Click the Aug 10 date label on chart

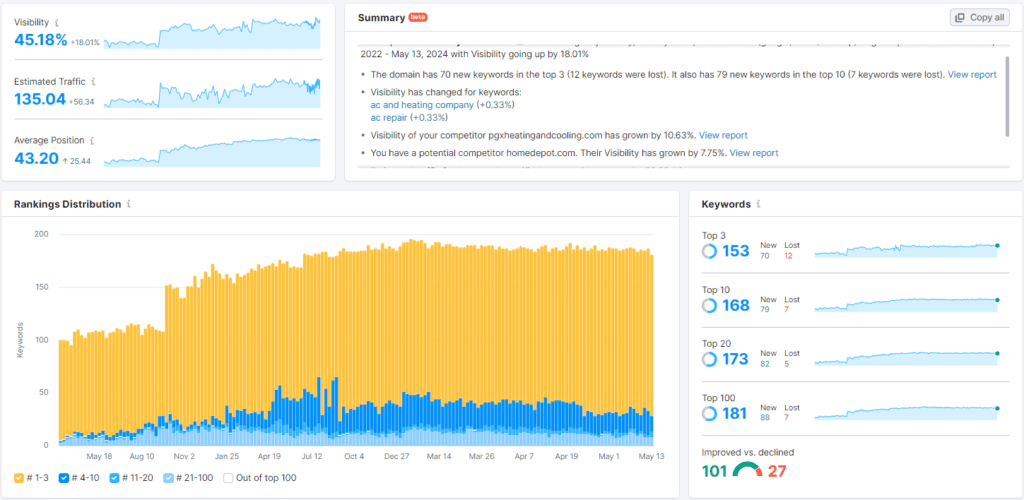(142, 456)
